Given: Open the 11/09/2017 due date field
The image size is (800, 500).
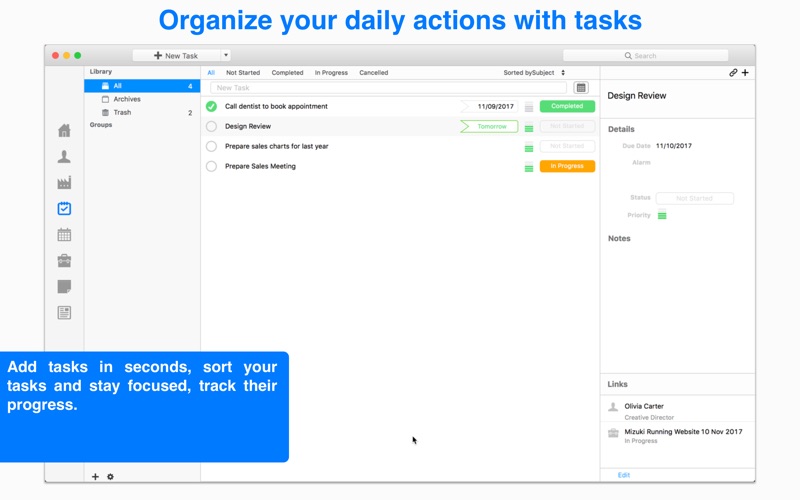Looking at the screenshot, I should click(x=489, y=106).
